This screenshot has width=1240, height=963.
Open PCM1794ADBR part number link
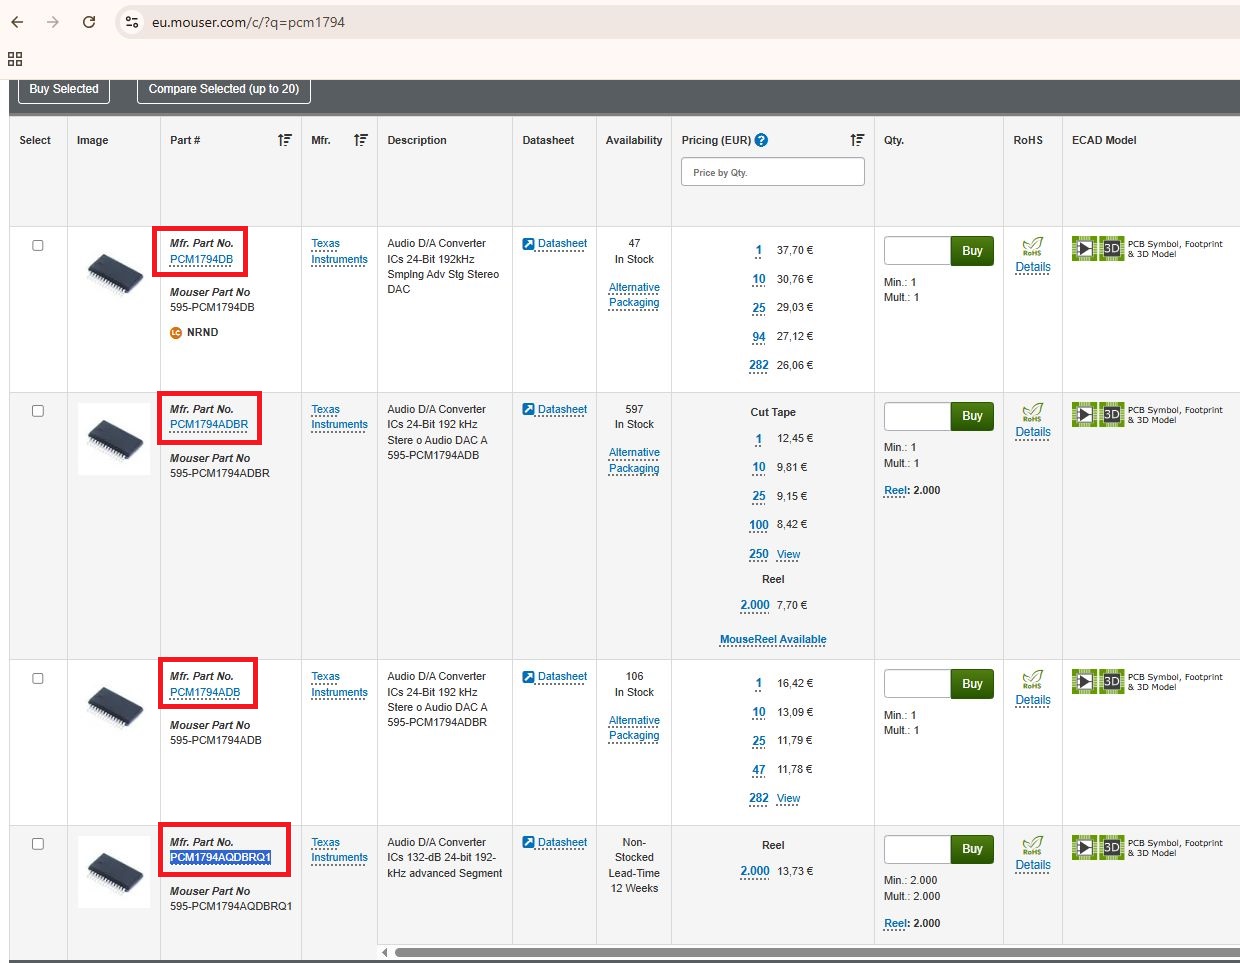tap(209, 424)
